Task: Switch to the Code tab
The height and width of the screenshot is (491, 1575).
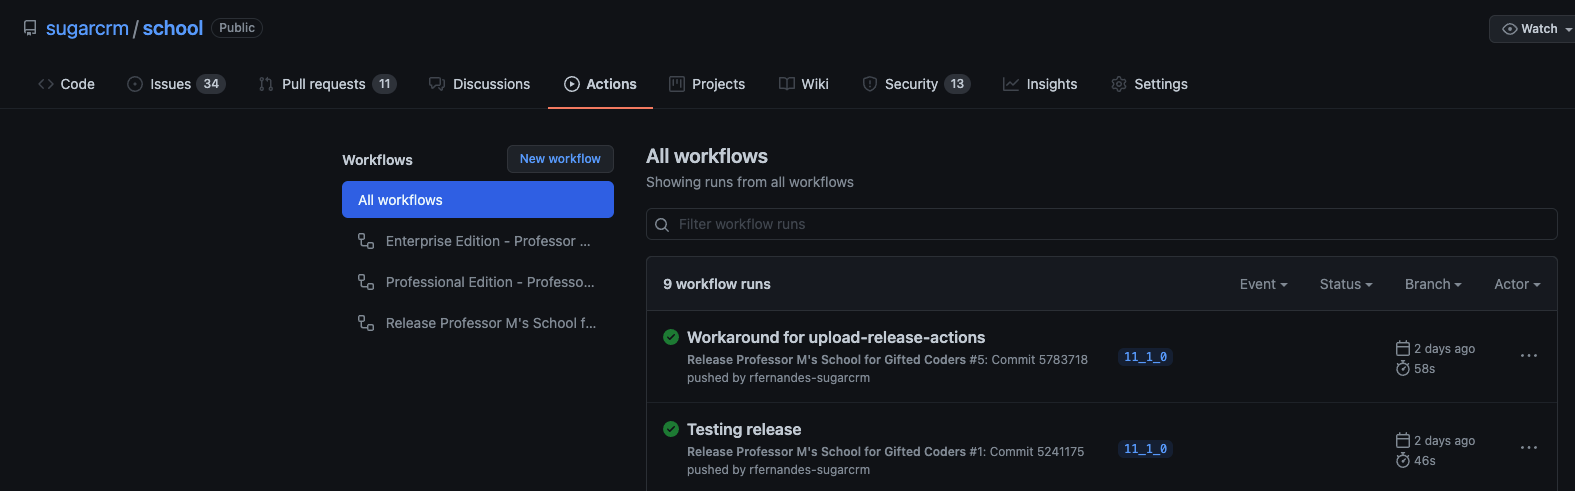Action: click(66, 84)
